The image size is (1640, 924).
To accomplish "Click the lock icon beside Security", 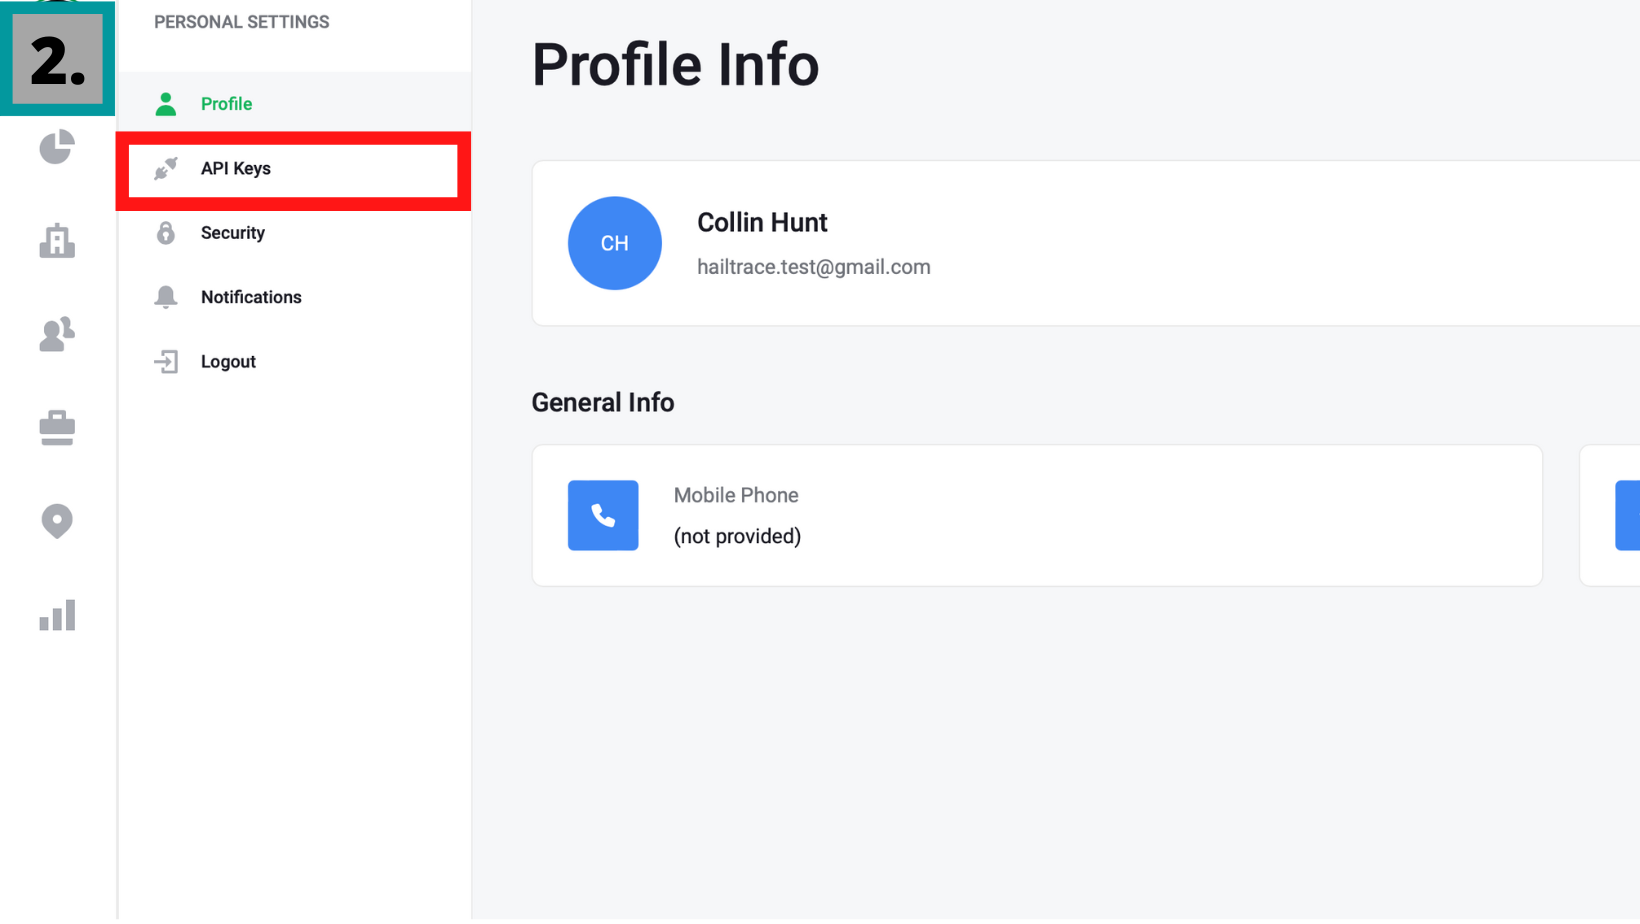I will (x=166, y=233).
